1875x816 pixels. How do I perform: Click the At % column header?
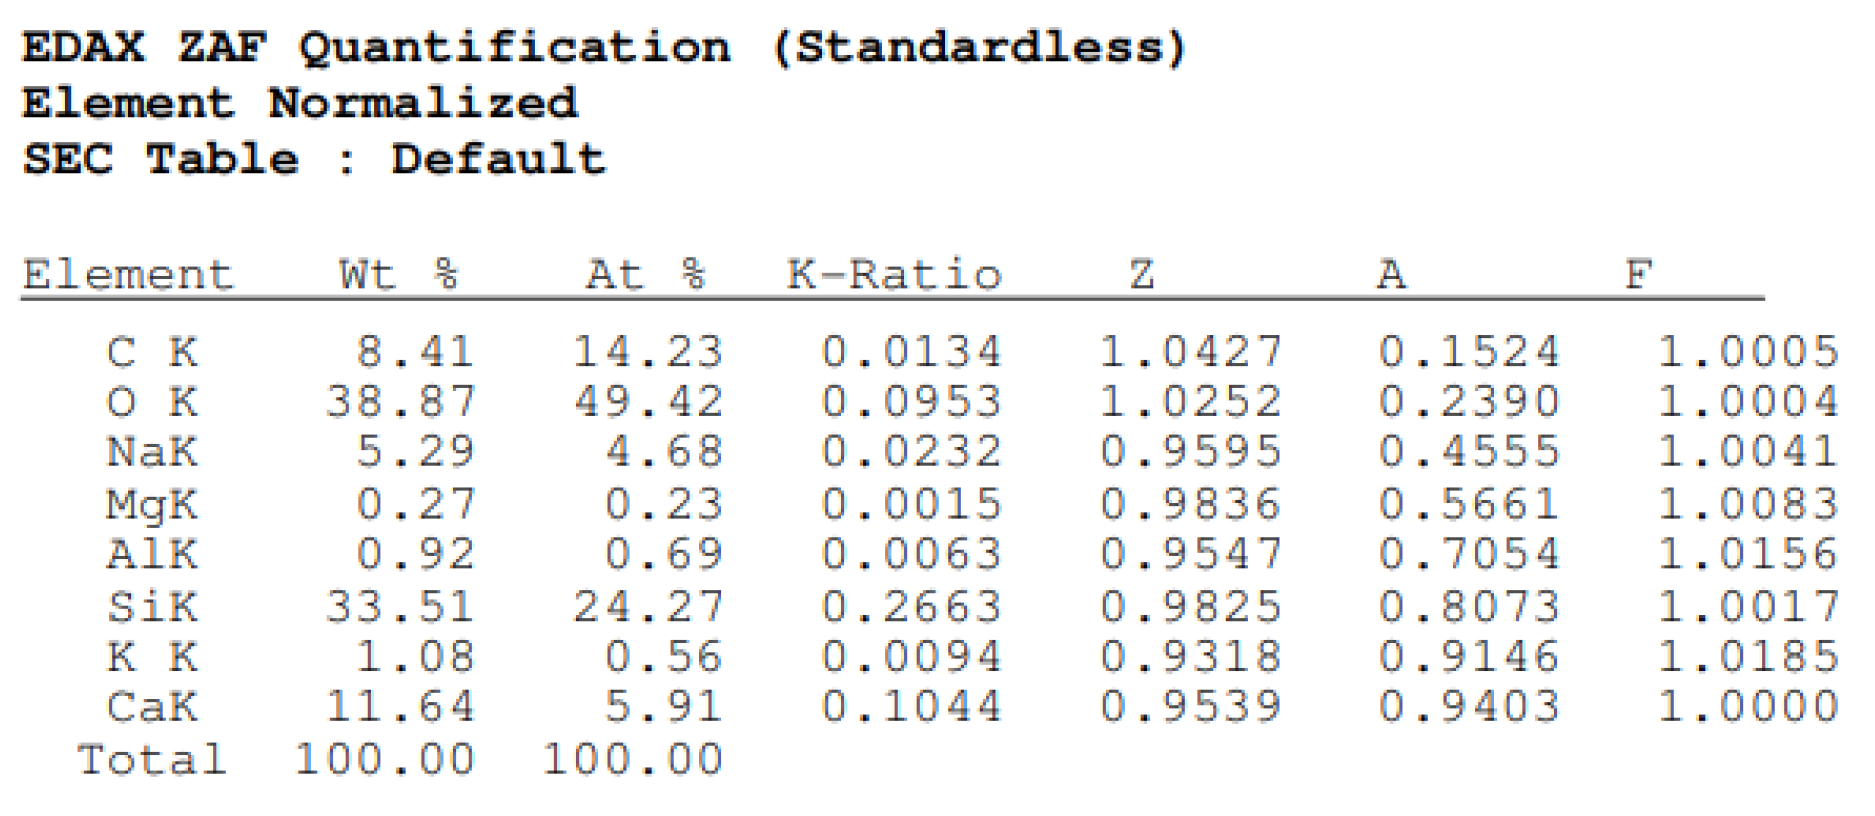(646, 274)
